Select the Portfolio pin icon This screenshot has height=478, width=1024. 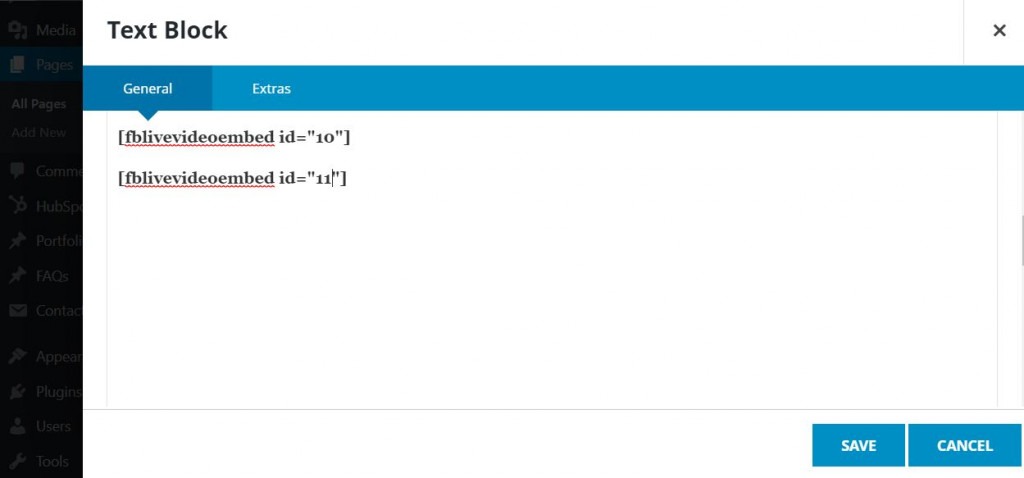pos(18,241)
